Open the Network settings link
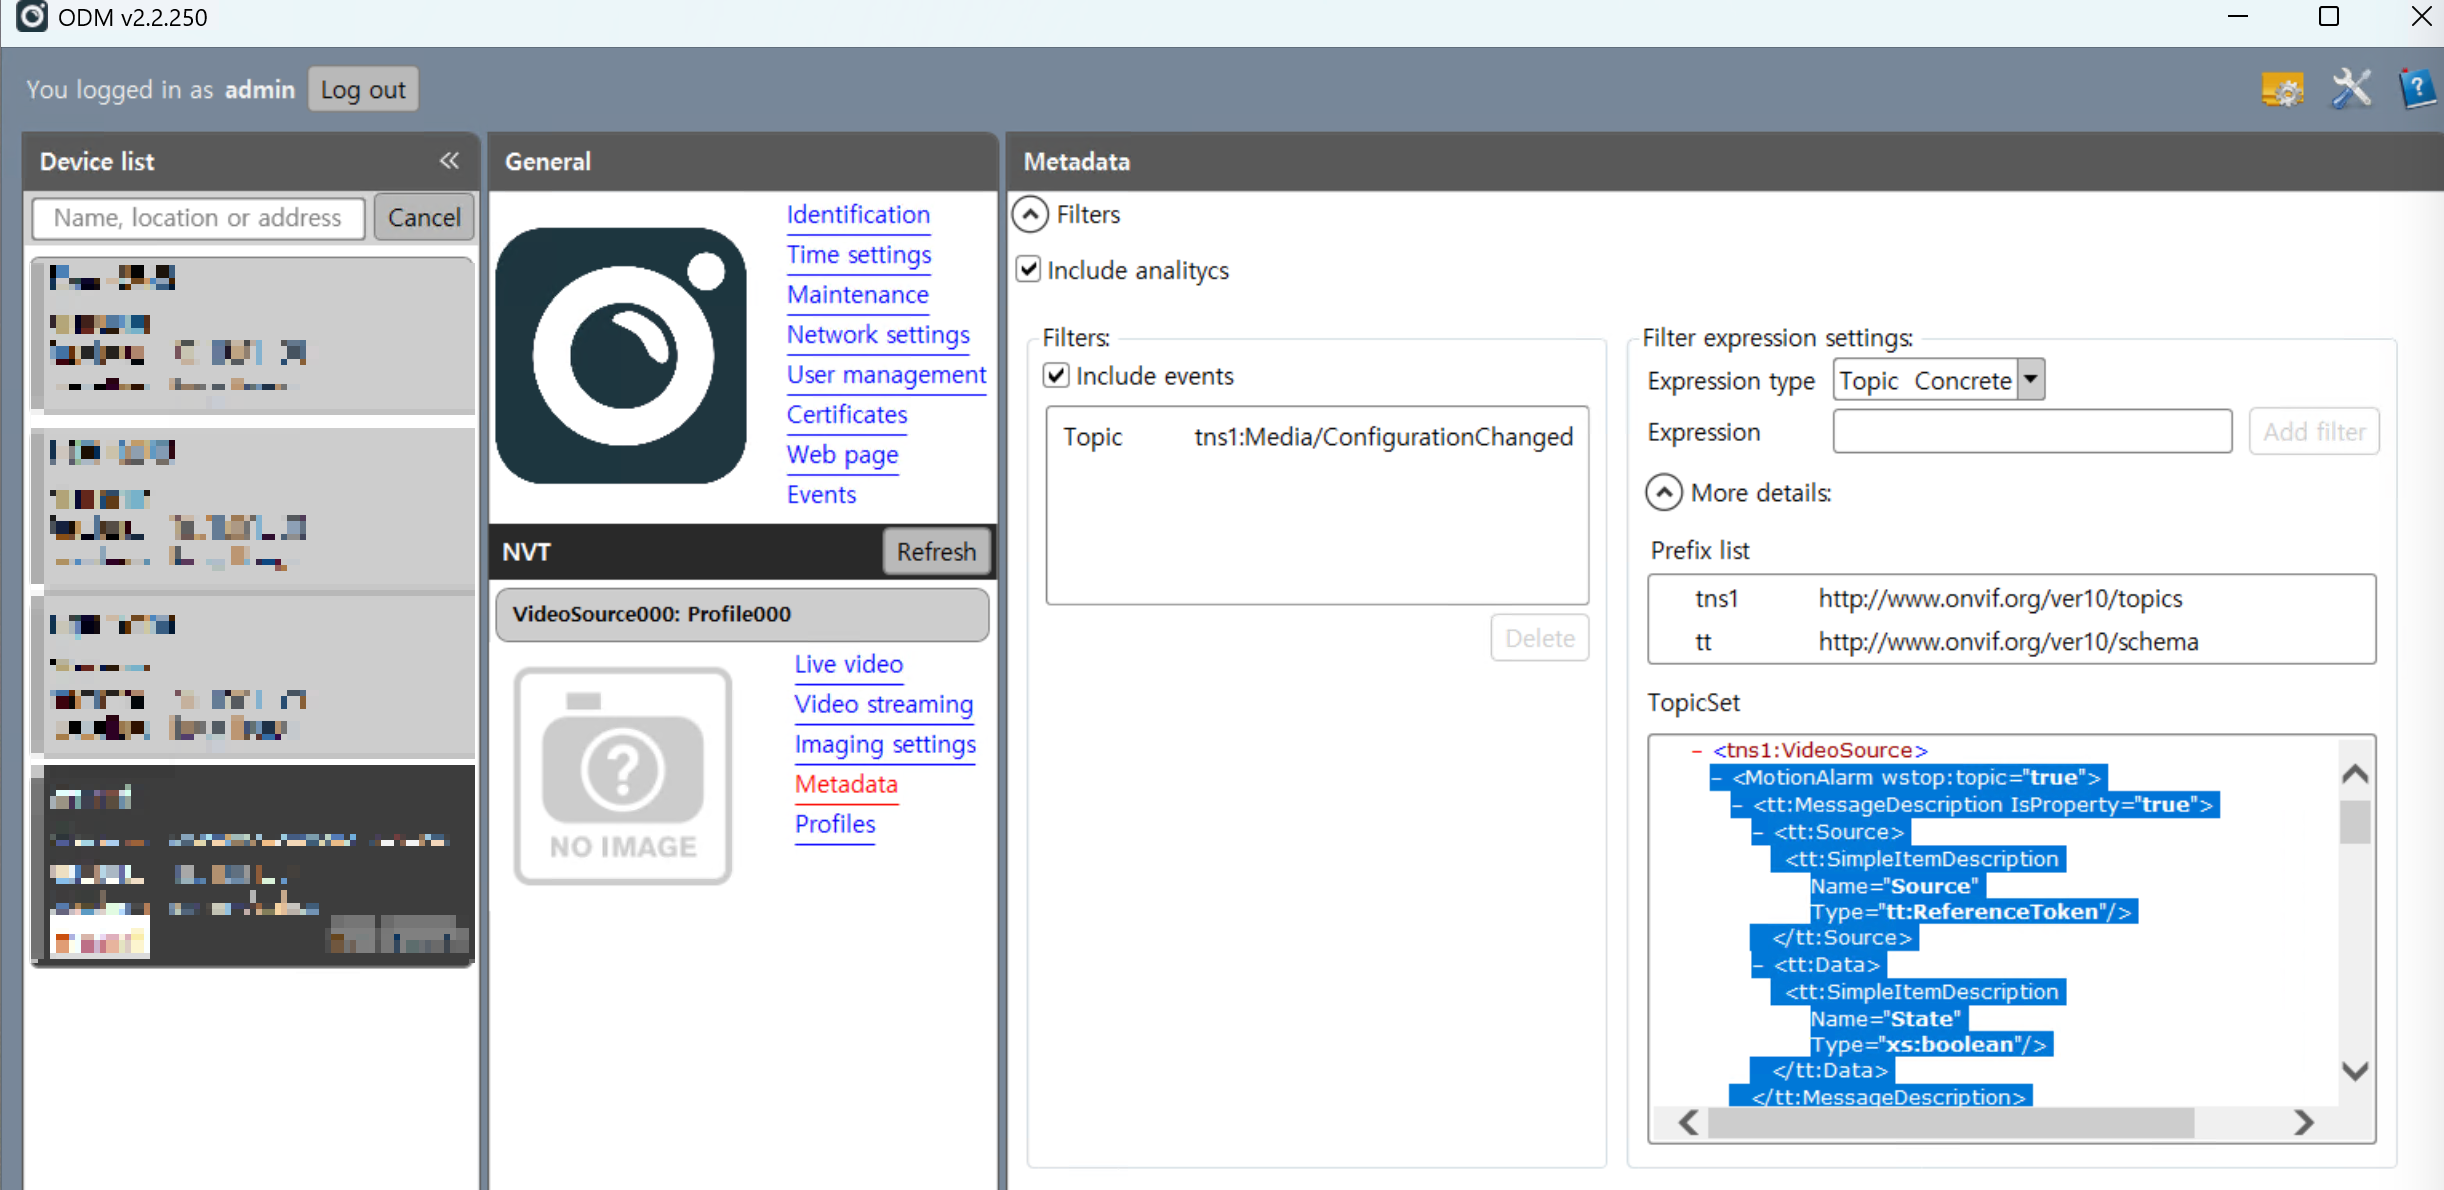The width and height of the screenshot is (2444, 1190). tap(877, 335)
